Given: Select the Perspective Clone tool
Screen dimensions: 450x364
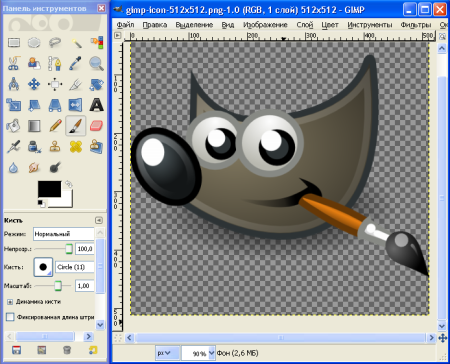Looking at the screenshot, I should tap(96, 146).
